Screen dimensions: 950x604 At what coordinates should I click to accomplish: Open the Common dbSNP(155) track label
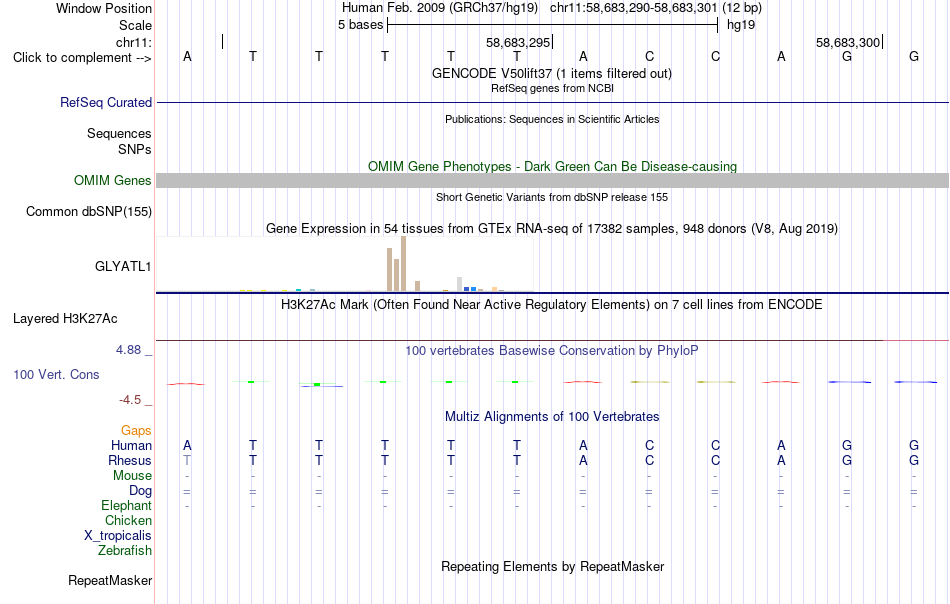pos(88,211)
